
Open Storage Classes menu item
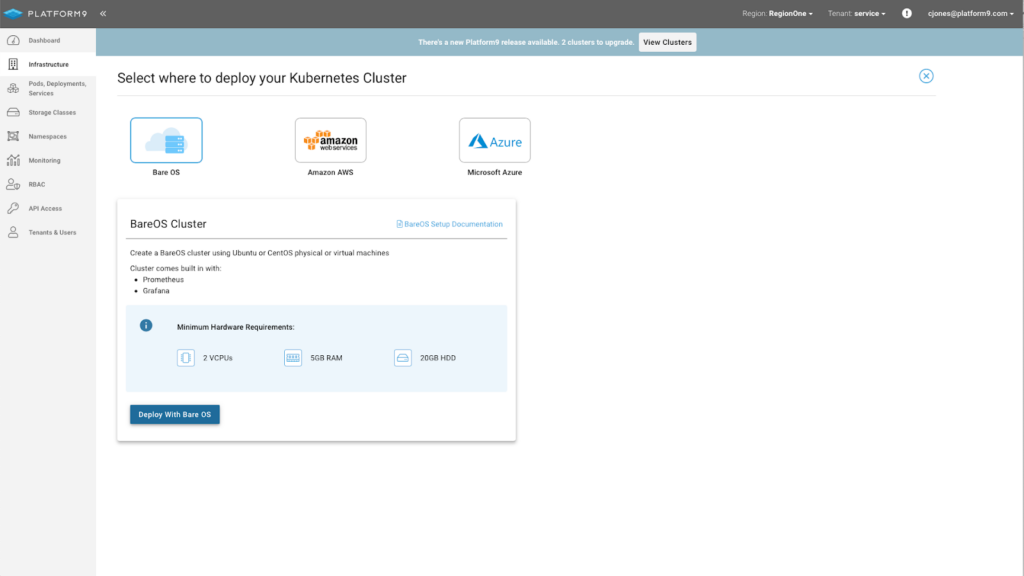point(48,112)
